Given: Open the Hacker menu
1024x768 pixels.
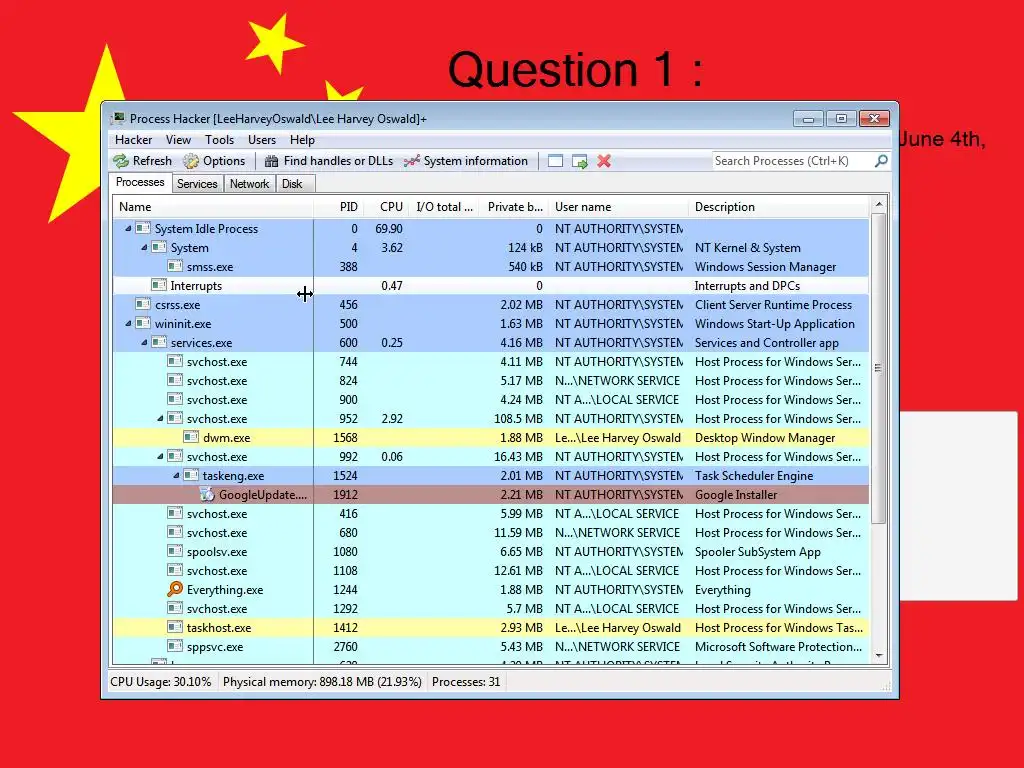Looking at the screenshot, I should pyautogui.click(x=133, y=140).
